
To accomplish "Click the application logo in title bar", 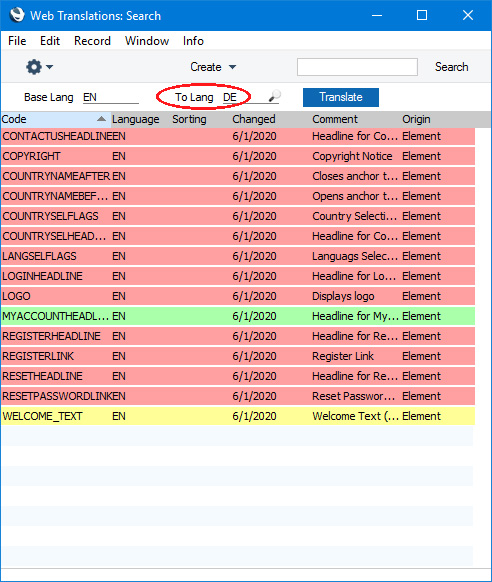I will pyautogui.click(x=17, y=15).
